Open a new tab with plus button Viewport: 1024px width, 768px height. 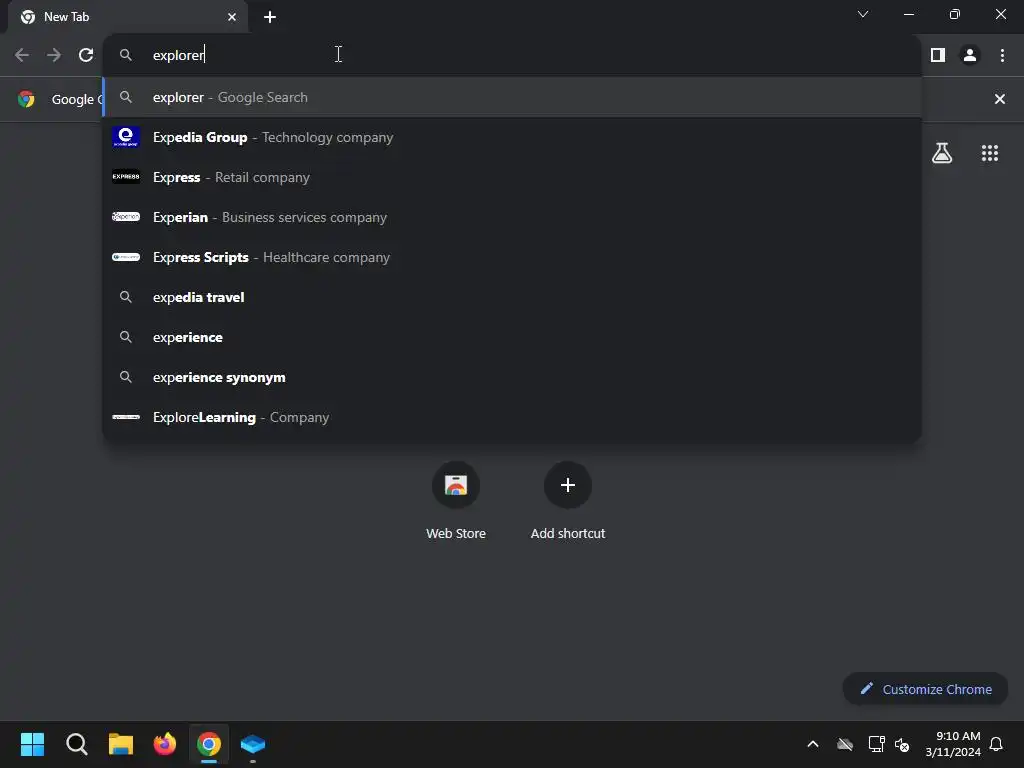(270, 17)
